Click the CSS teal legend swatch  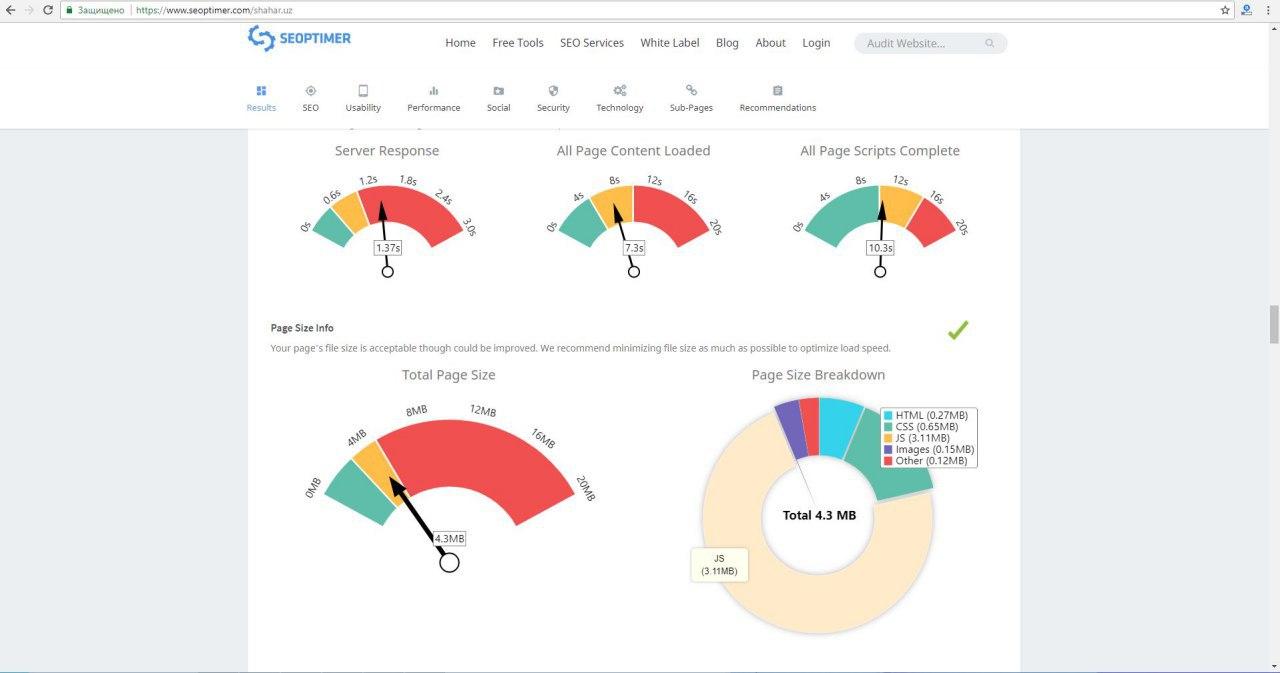(888, 427)
